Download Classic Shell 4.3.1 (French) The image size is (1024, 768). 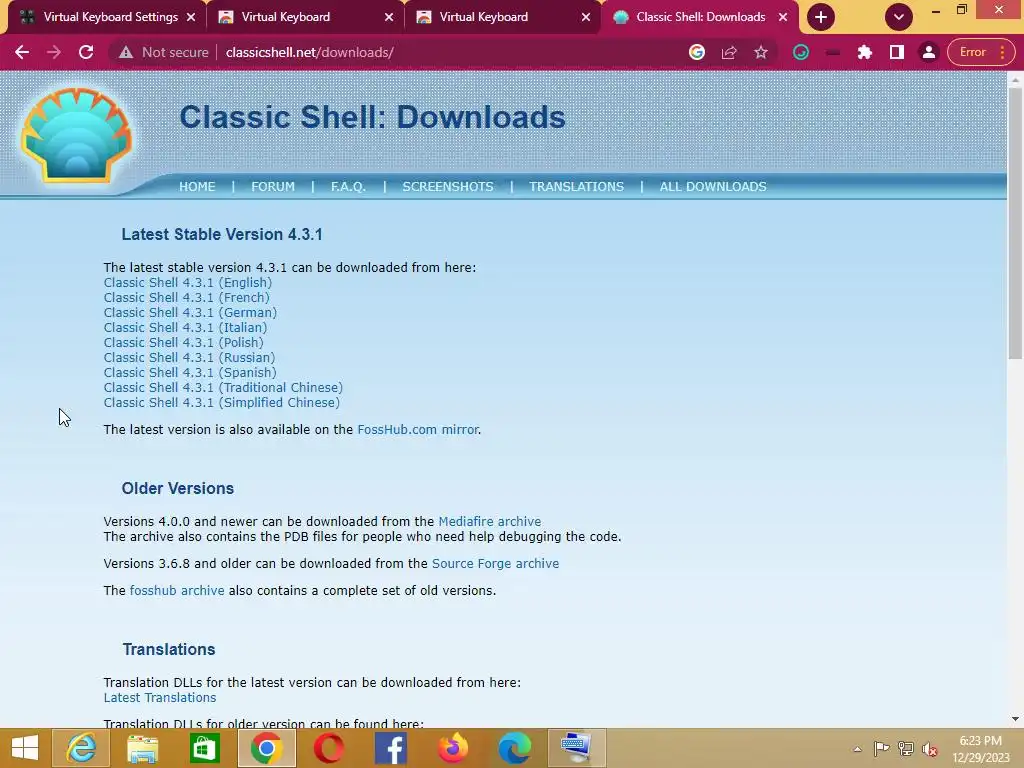(186, 298)
